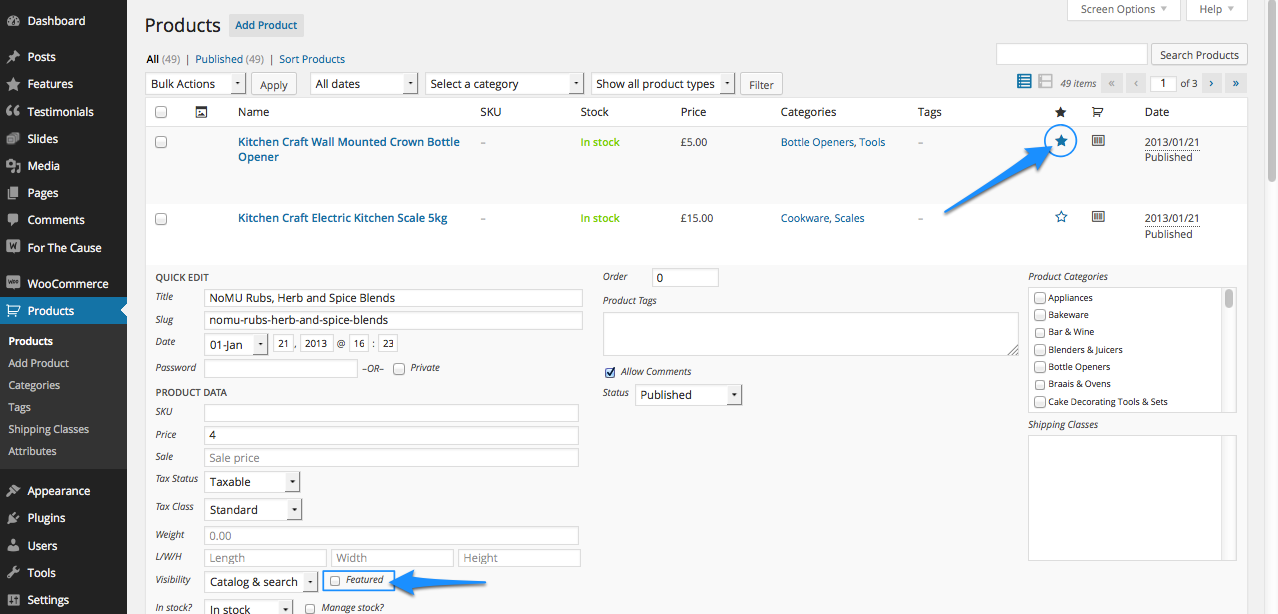This screenshot has height=614, width=1278.
Task: Open the Plugins sidebar menu
Action: (46, 518)
